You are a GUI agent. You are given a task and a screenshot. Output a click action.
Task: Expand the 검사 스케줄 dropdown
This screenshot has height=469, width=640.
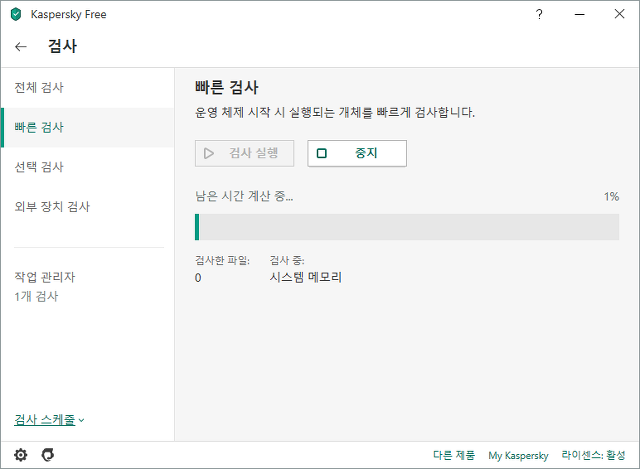[49, 420]
